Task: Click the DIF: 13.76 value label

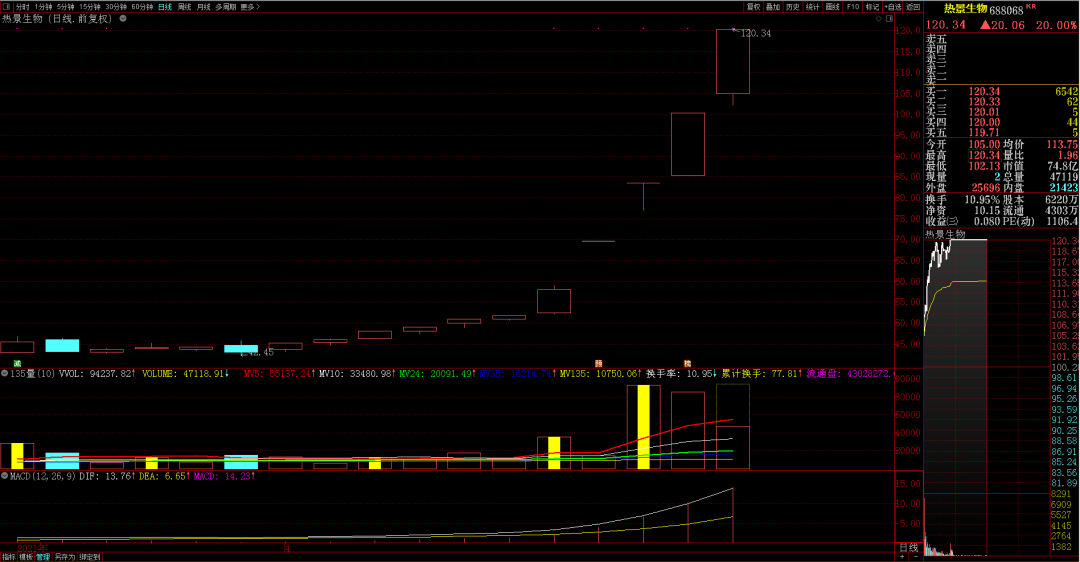Action: [106, 476]
